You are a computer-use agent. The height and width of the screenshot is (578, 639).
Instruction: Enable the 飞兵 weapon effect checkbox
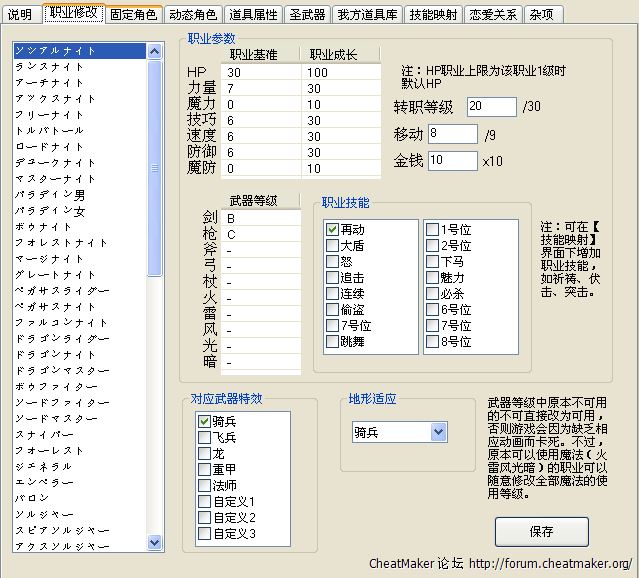[x=205, y=437]
